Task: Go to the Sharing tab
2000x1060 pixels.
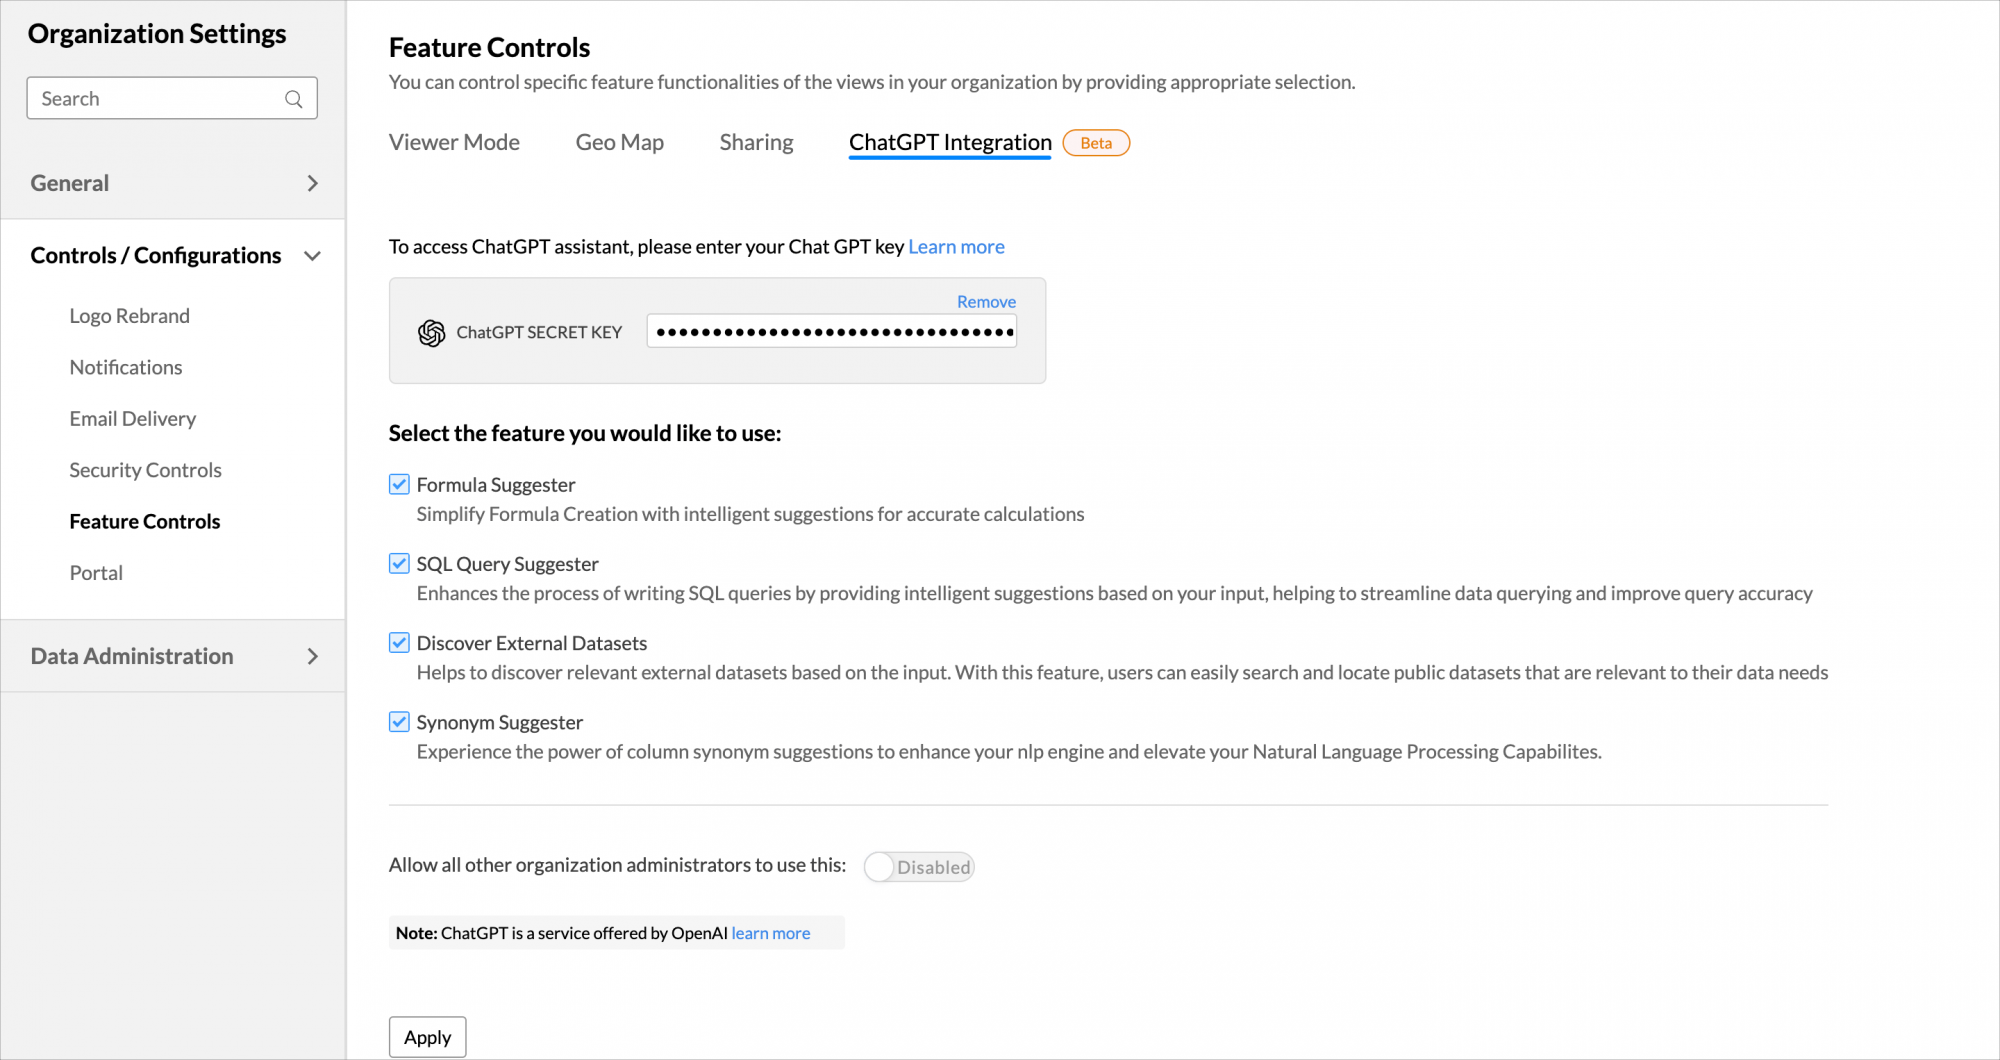Action: pyautogui.click(x=756, y=143)
